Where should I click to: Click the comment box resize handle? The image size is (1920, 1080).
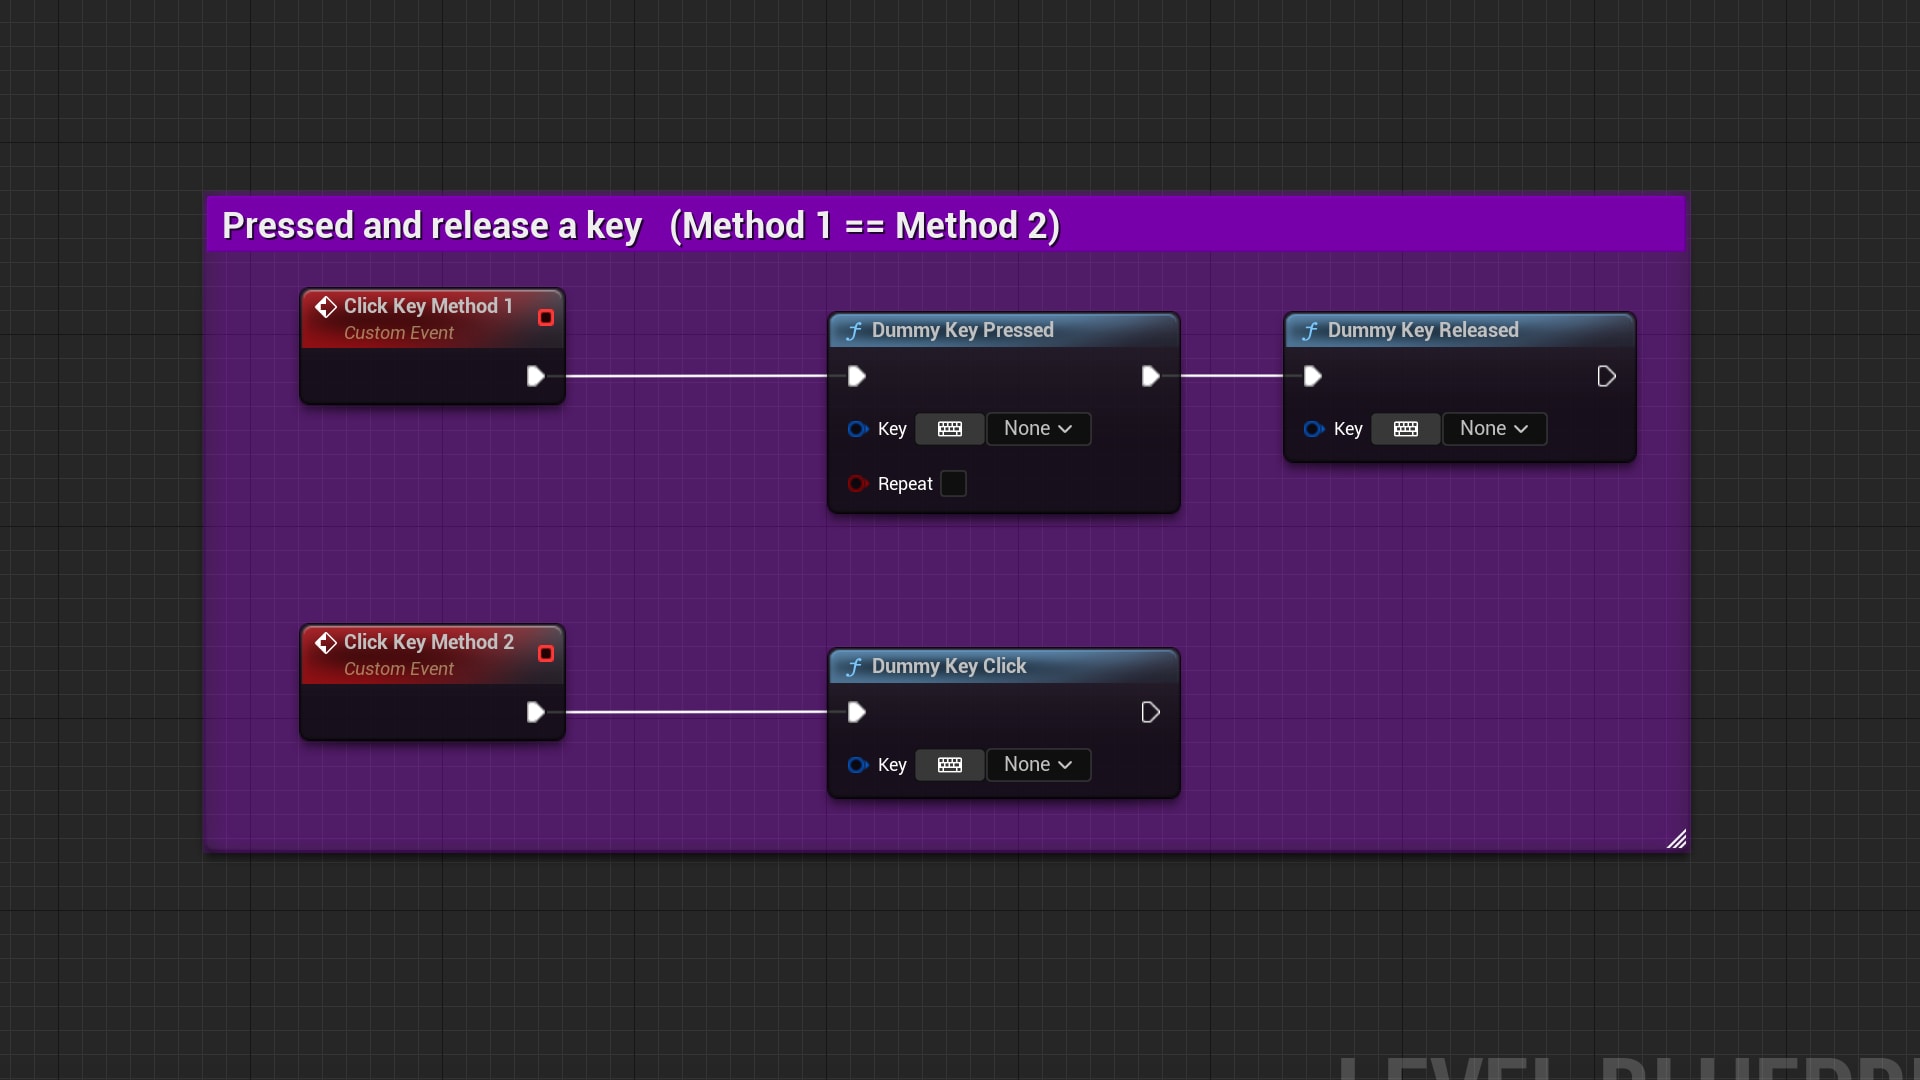click(1678, 840)
